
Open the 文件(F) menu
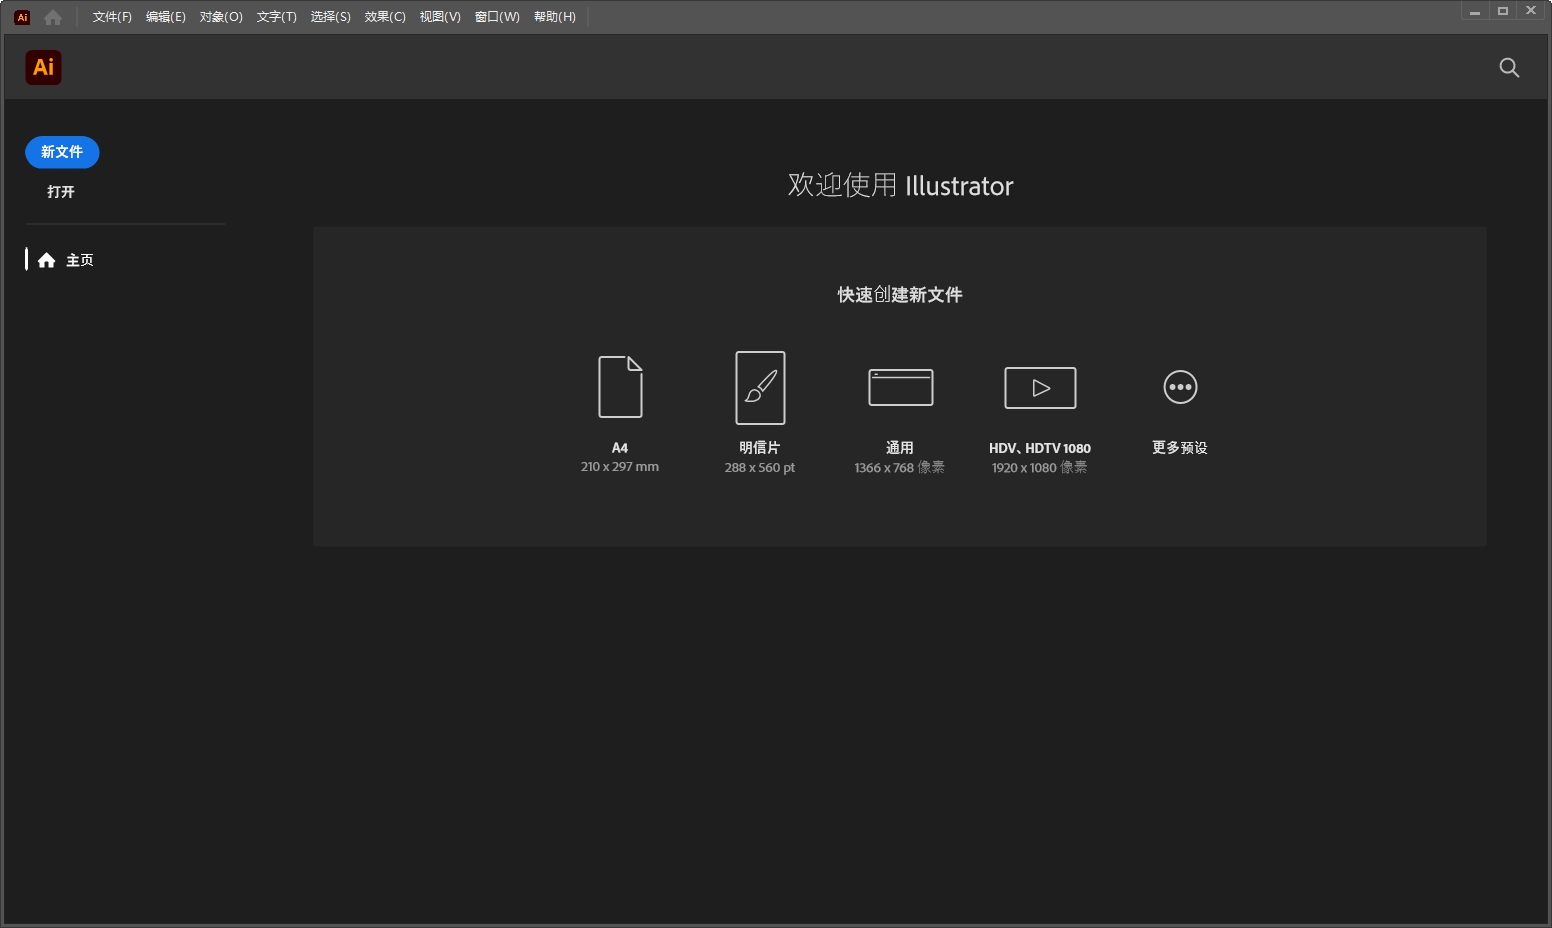click(x=110, y=16)
